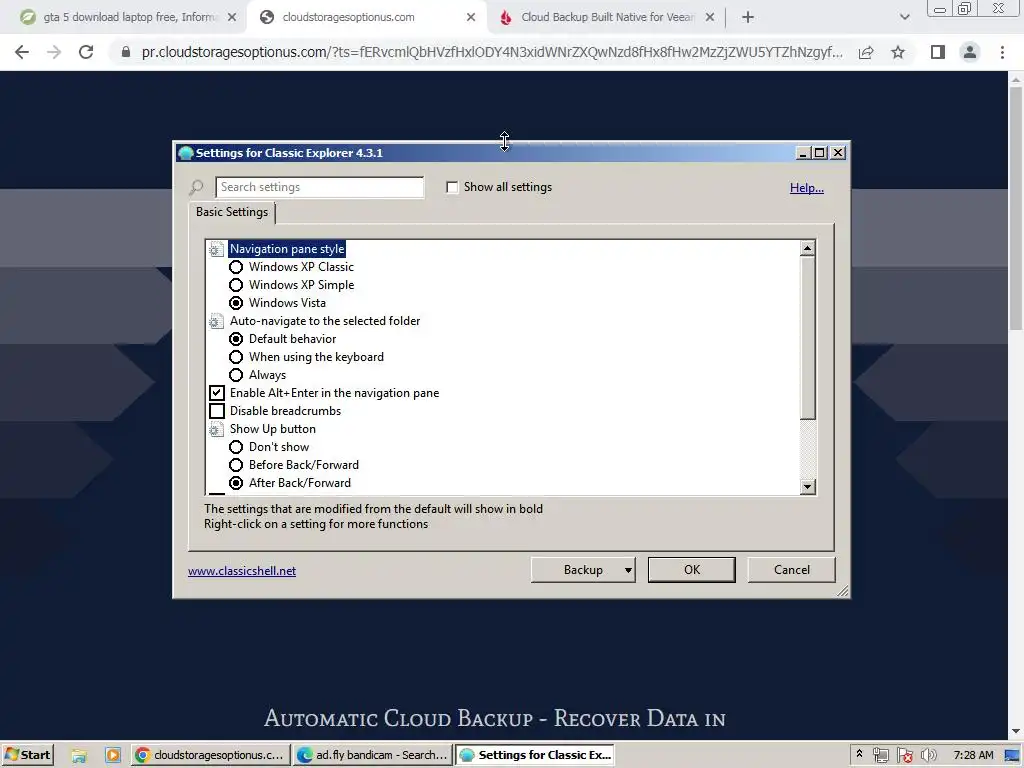The width and height of the screenshot is (1024, 768).
Task: Click the share page icon in address bar
Action: pyautogui.click(x=866, y=52)
